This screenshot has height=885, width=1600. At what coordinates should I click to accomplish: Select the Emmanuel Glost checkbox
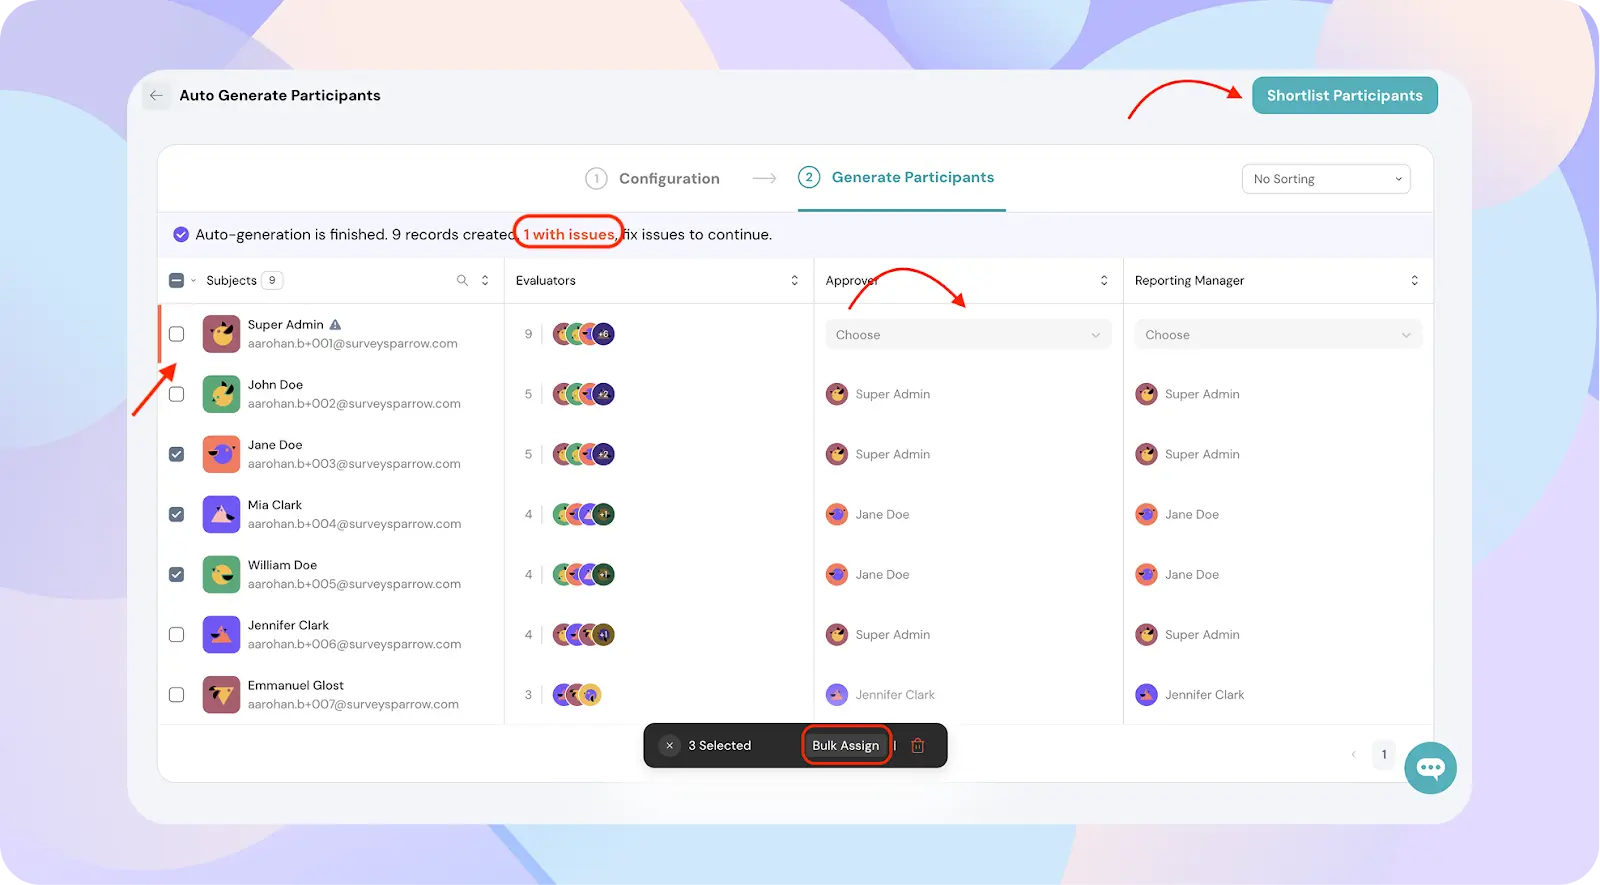(177, 695)
